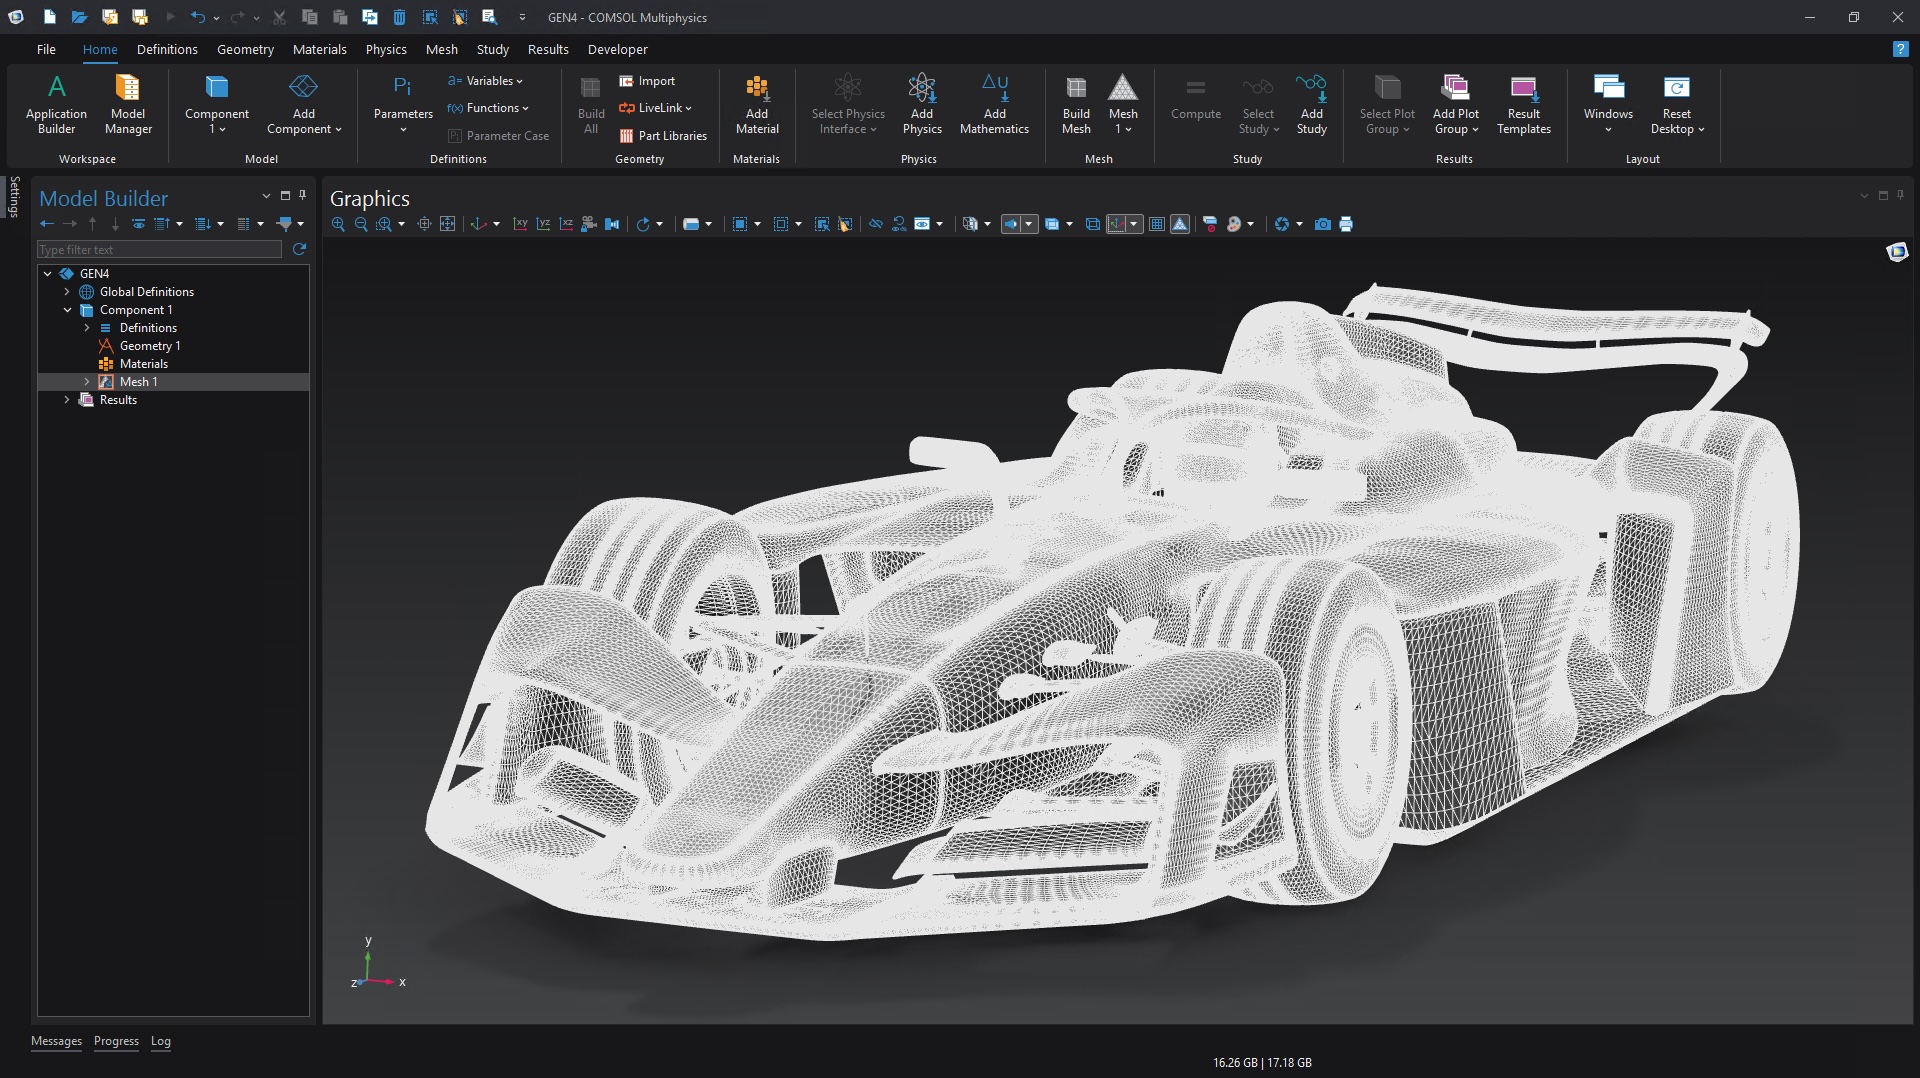
Task: Open Result Templates
Action: point(1523,103)
